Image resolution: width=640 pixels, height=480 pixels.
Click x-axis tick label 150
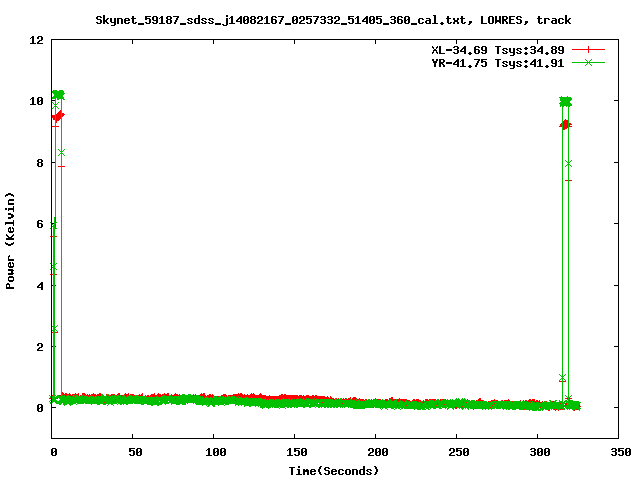296,452
